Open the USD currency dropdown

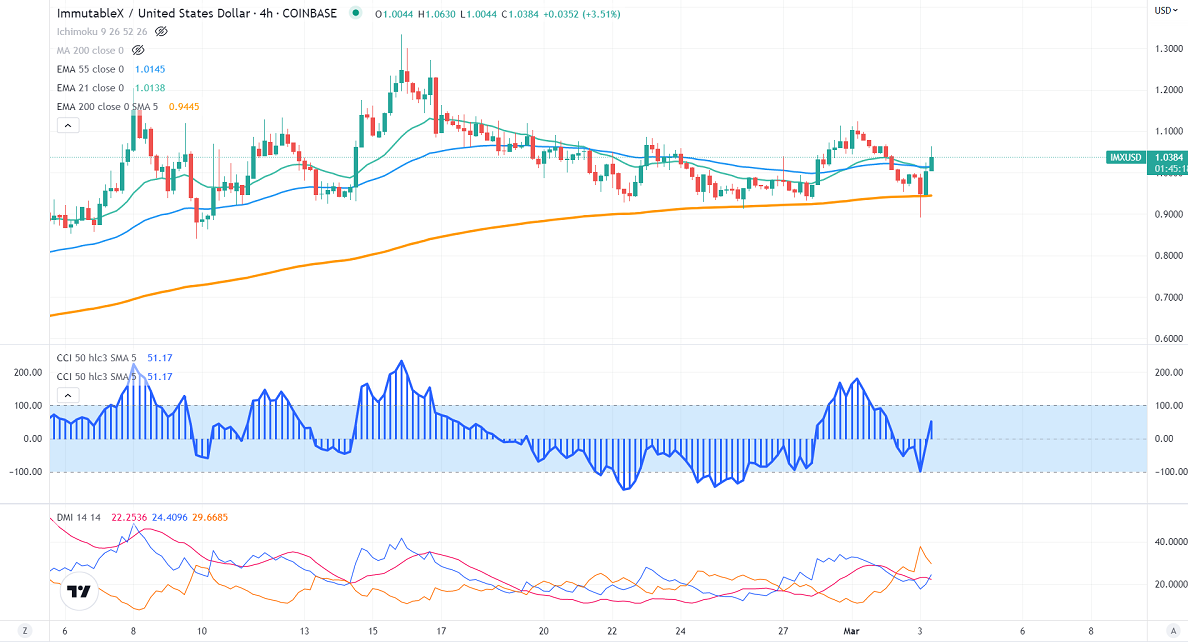(x=1164, y=10)
